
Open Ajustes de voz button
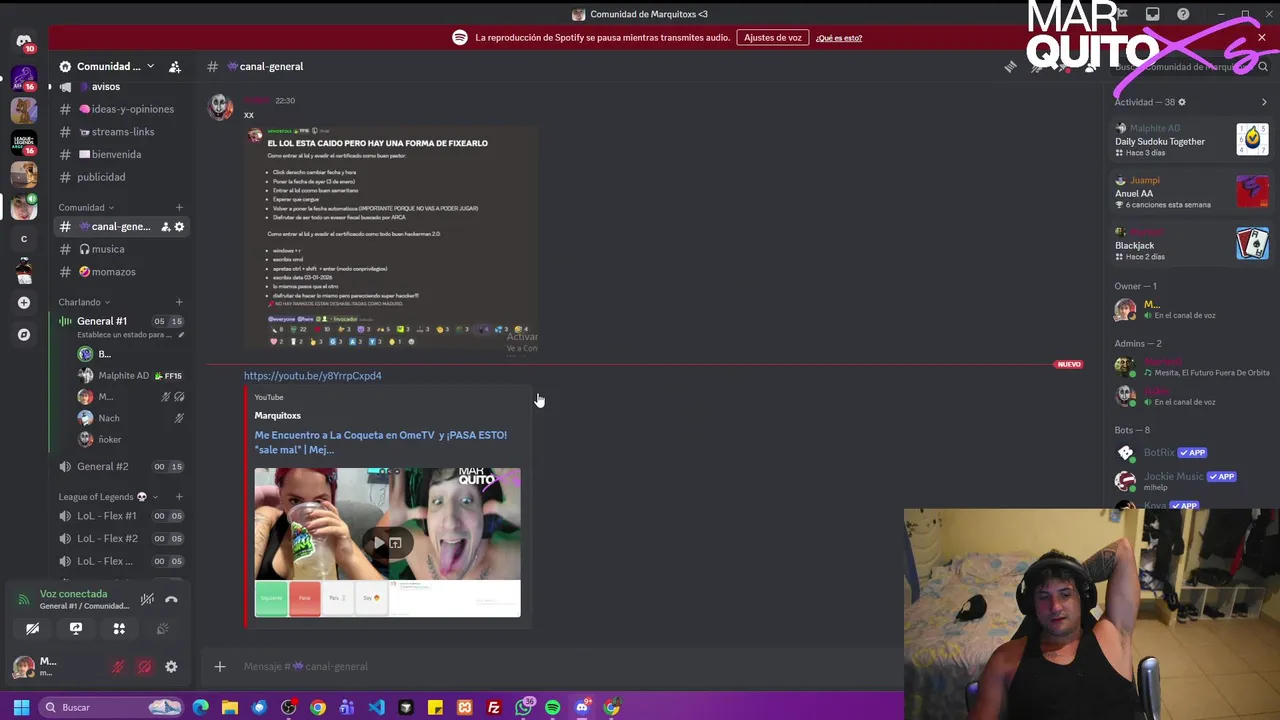(773, 38)
